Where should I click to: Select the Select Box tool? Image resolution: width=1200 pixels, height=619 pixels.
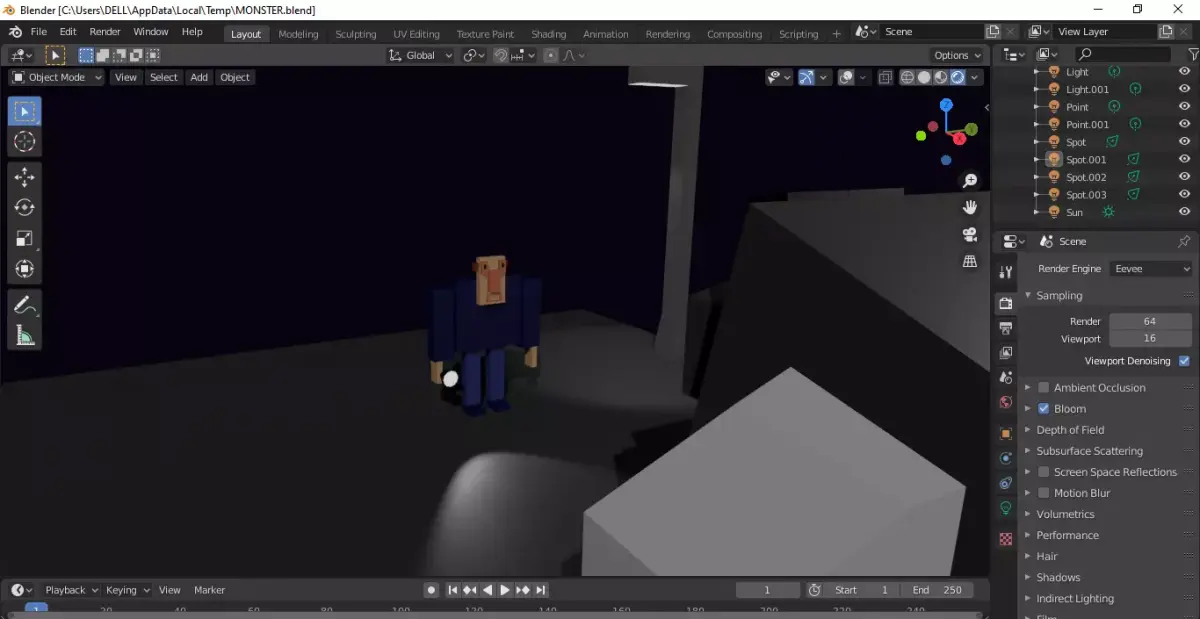[25, 111]
